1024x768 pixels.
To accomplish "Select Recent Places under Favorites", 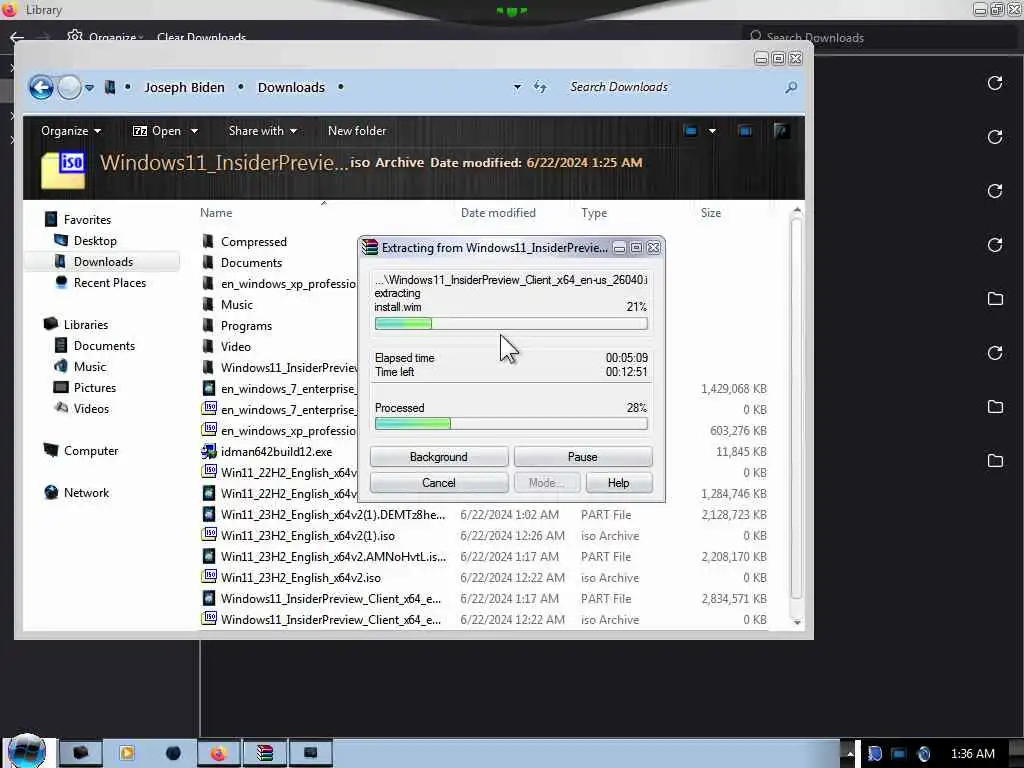I will 110,282.
